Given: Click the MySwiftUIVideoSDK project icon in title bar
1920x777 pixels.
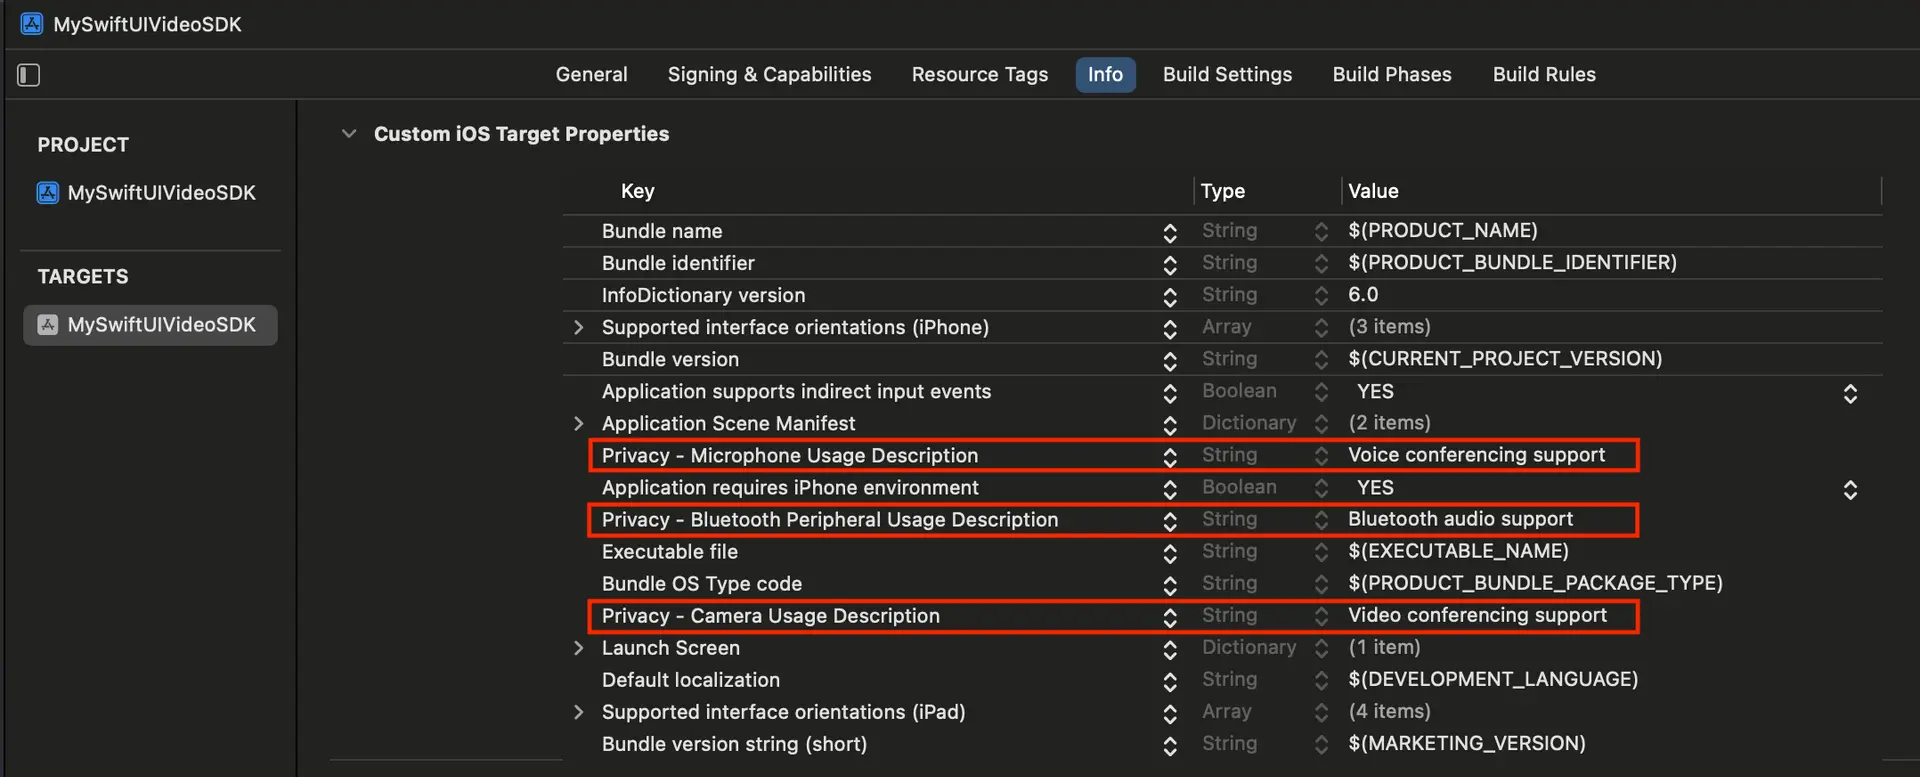Looking at the screenshot, I should 32,24.
